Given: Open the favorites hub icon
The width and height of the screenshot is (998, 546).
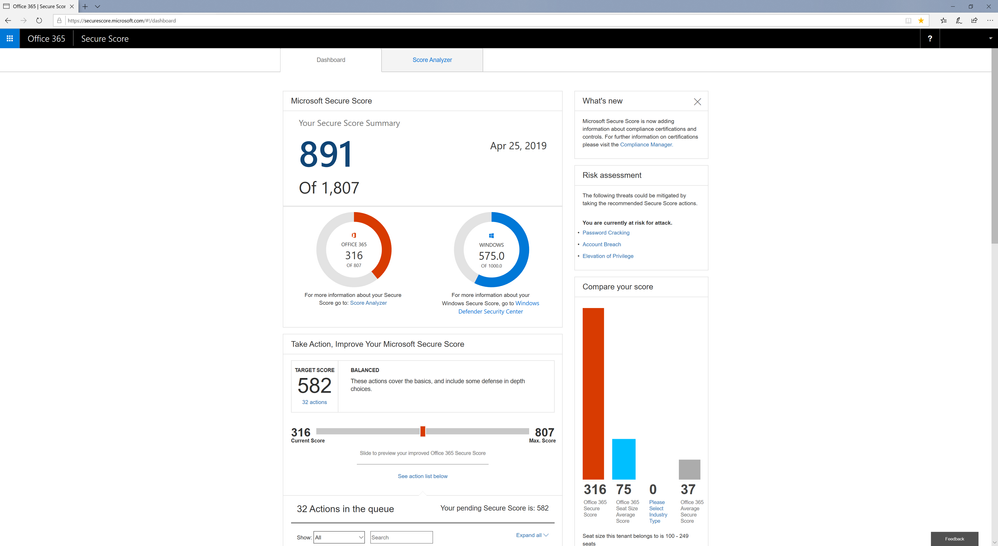Looking at the screenshot, I should (943, 20).
